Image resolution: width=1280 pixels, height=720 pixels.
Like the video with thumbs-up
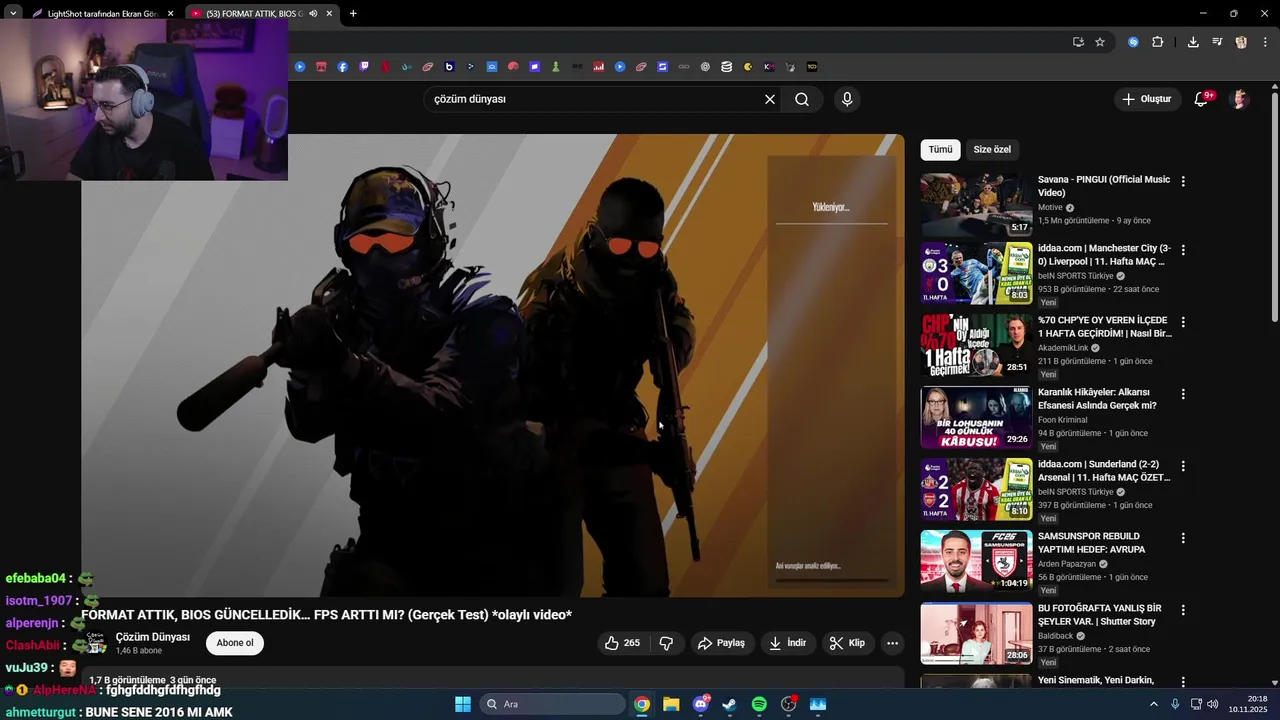[x=622, y=643]
